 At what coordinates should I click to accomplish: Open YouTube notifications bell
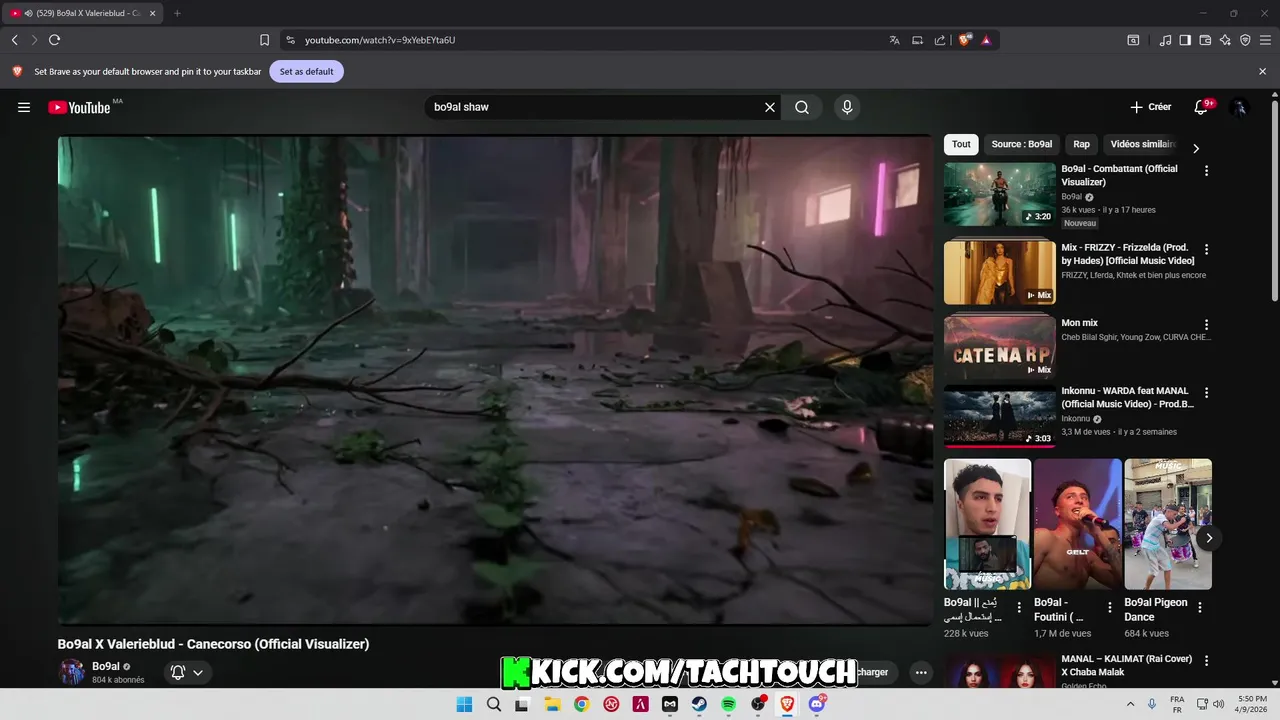[1201, 107]
